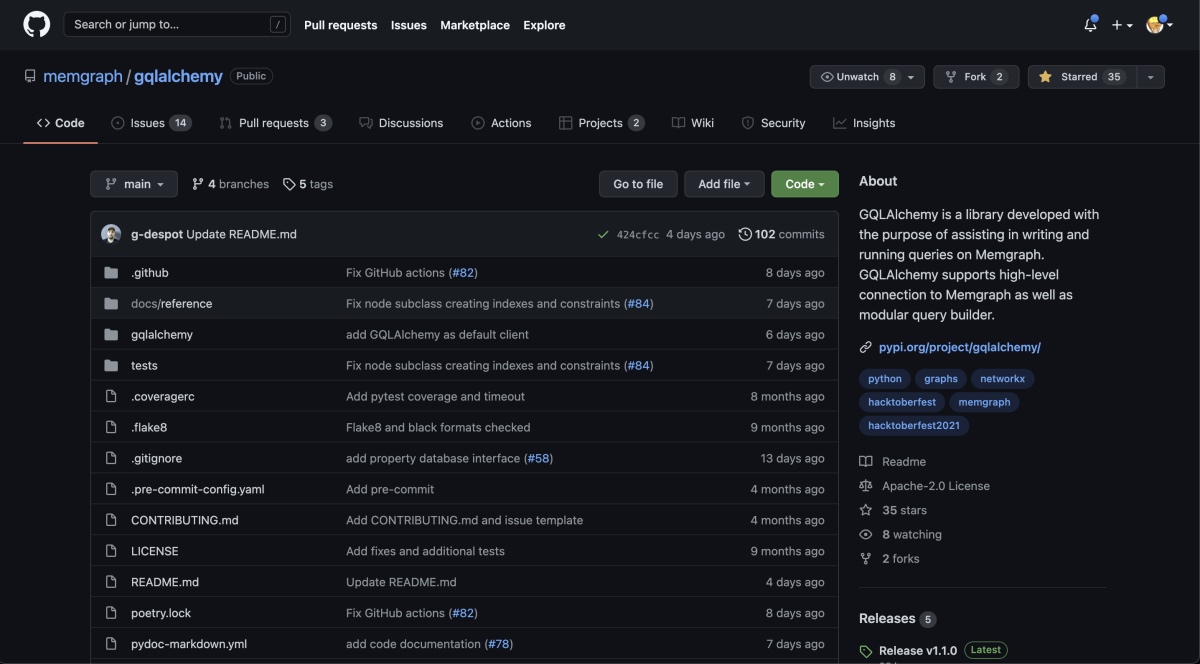This screenshot has height=664, width=1200.
Task: Click the .gitignore file icon
Action: [x=111, y=459]
